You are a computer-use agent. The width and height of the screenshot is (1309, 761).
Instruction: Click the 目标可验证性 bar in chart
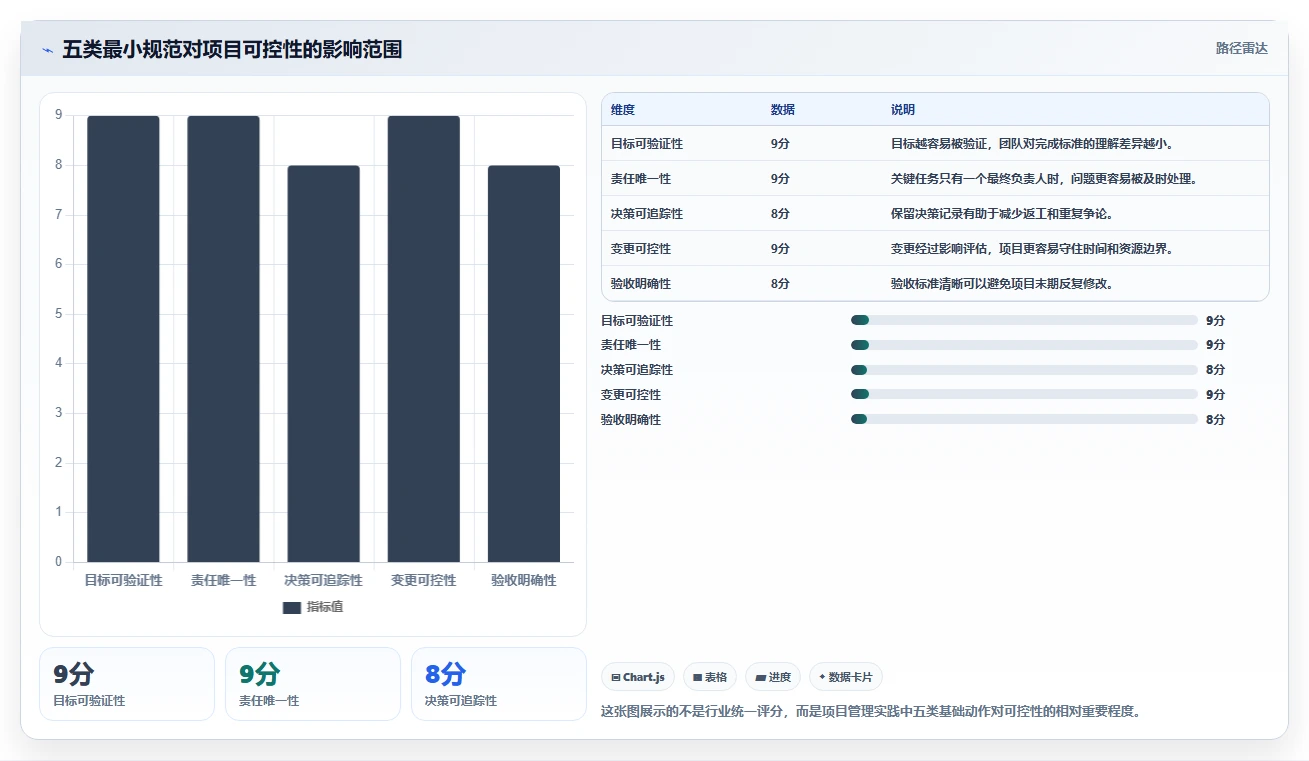tap(123, 339)
